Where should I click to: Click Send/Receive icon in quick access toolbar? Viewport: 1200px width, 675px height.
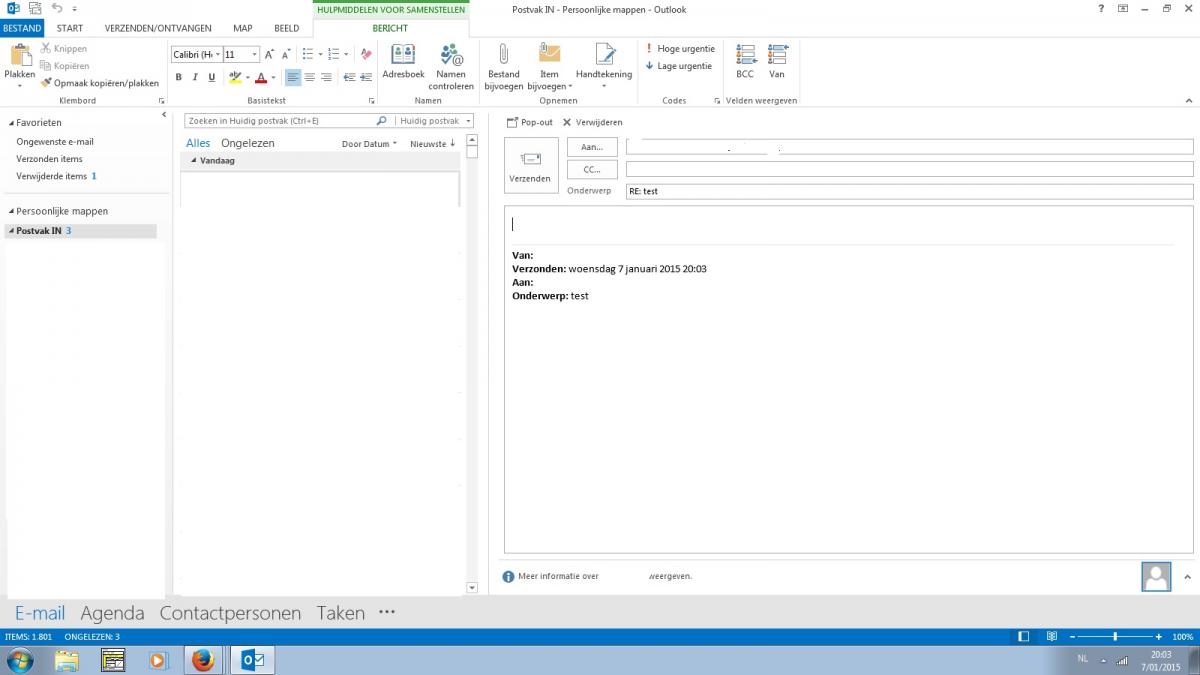click(x=35, y=8)
